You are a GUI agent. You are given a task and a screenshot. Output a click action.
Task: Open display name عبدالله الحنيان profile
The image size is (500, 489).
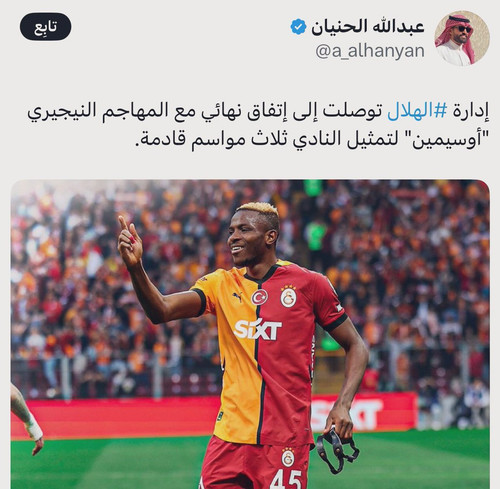pos(368,27)
